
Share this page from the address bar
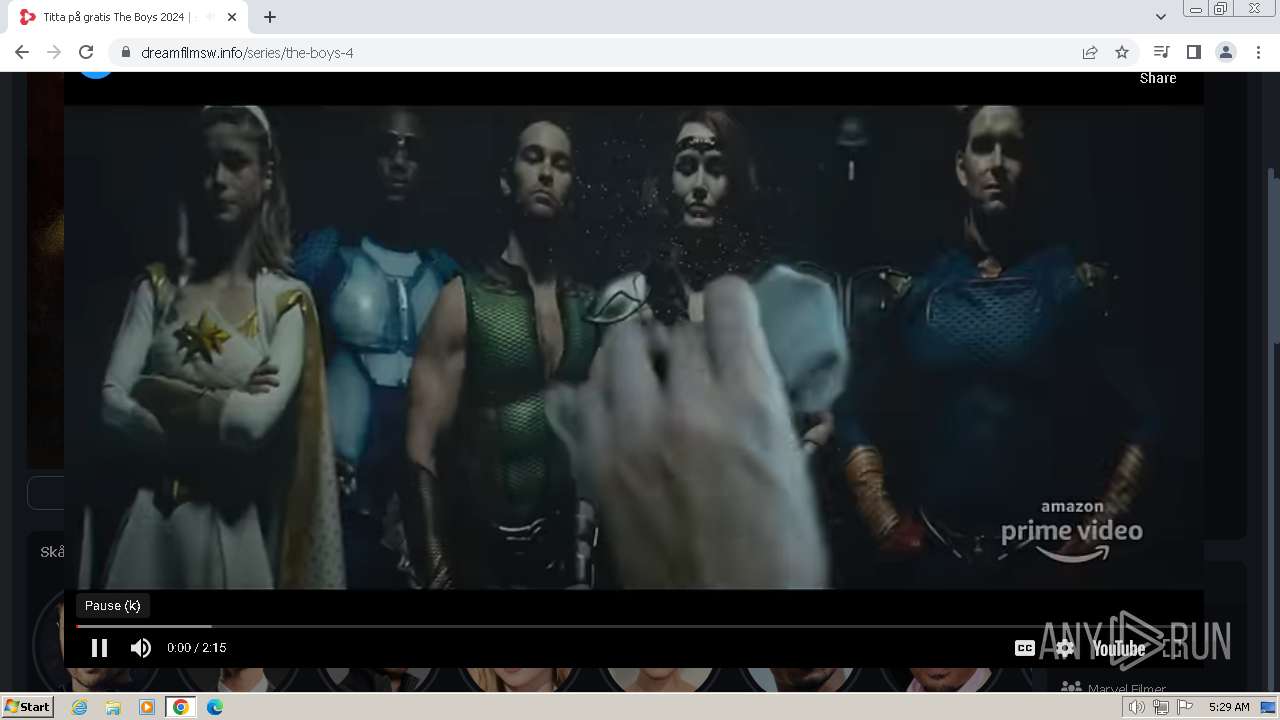[1090, 52]
